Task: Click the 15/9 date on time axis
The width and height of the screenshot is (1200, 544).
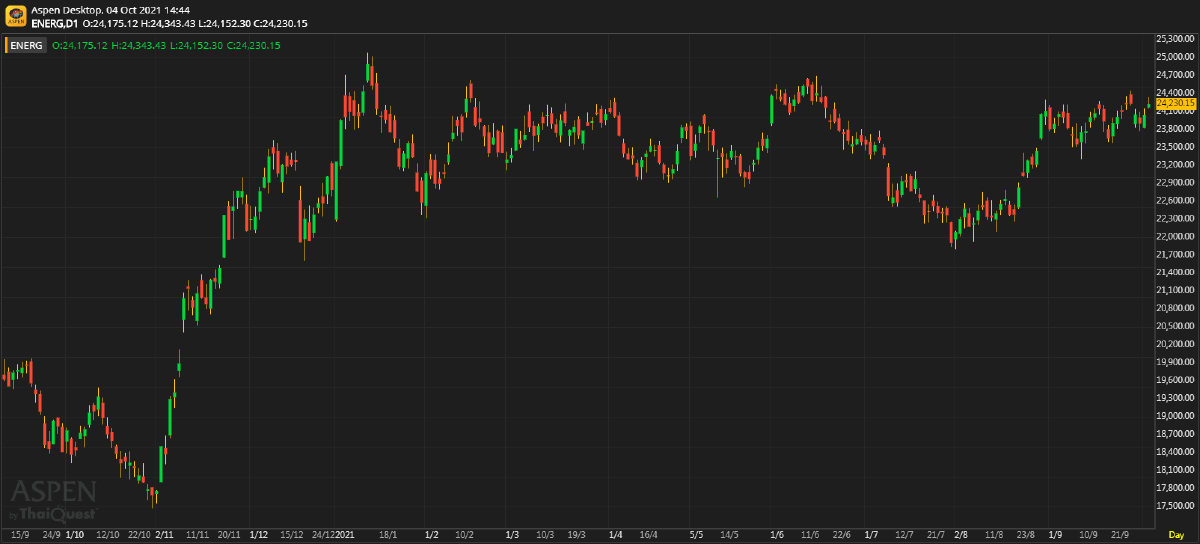Action: [x=19, y=535]
